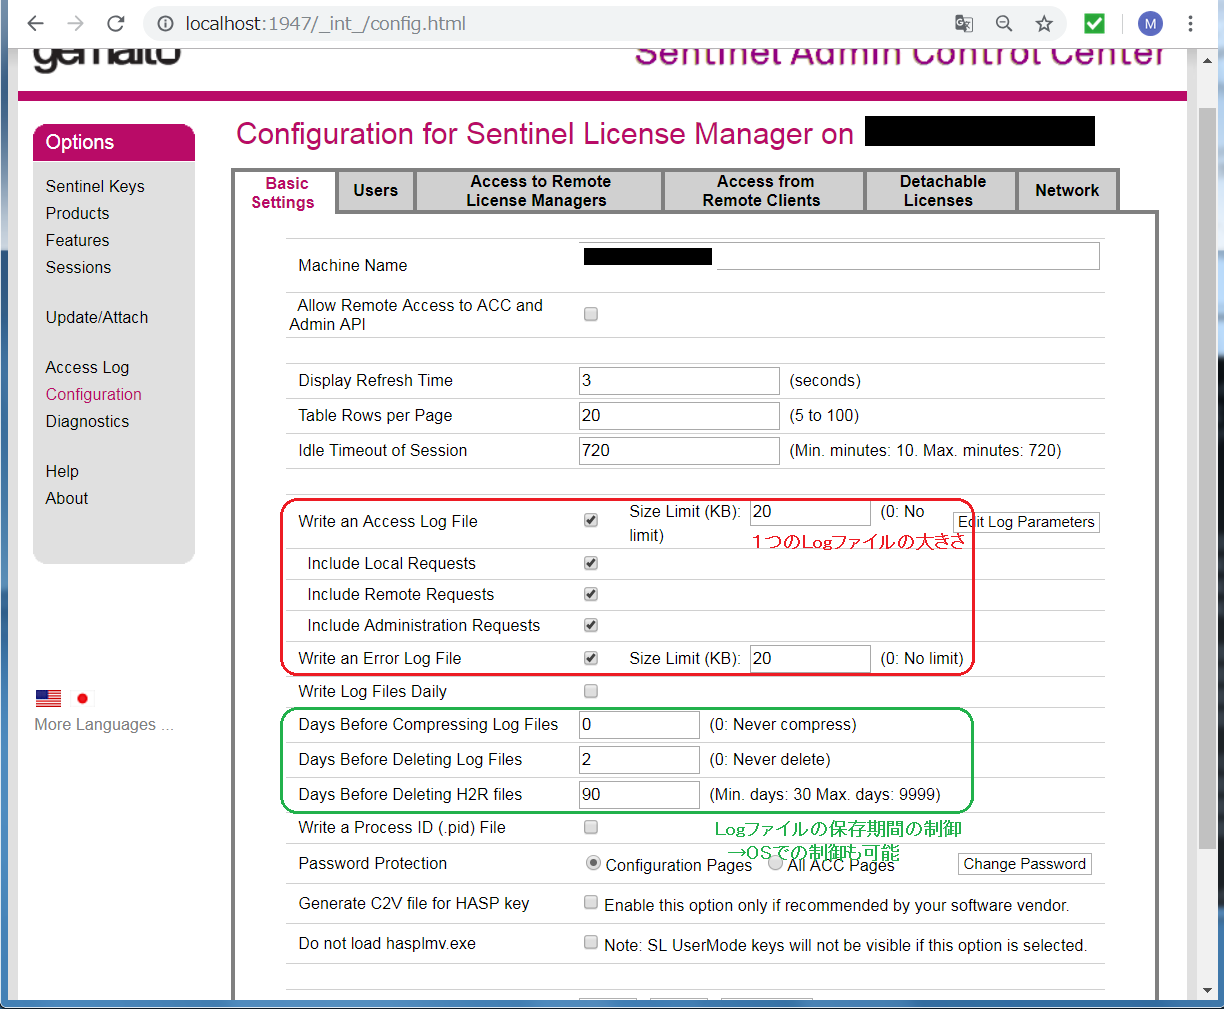Screen dimensions: 1224x1009
Task: Click the Edit Log Parameters button
Action: pyautogui.click(x=1026, y=522)
